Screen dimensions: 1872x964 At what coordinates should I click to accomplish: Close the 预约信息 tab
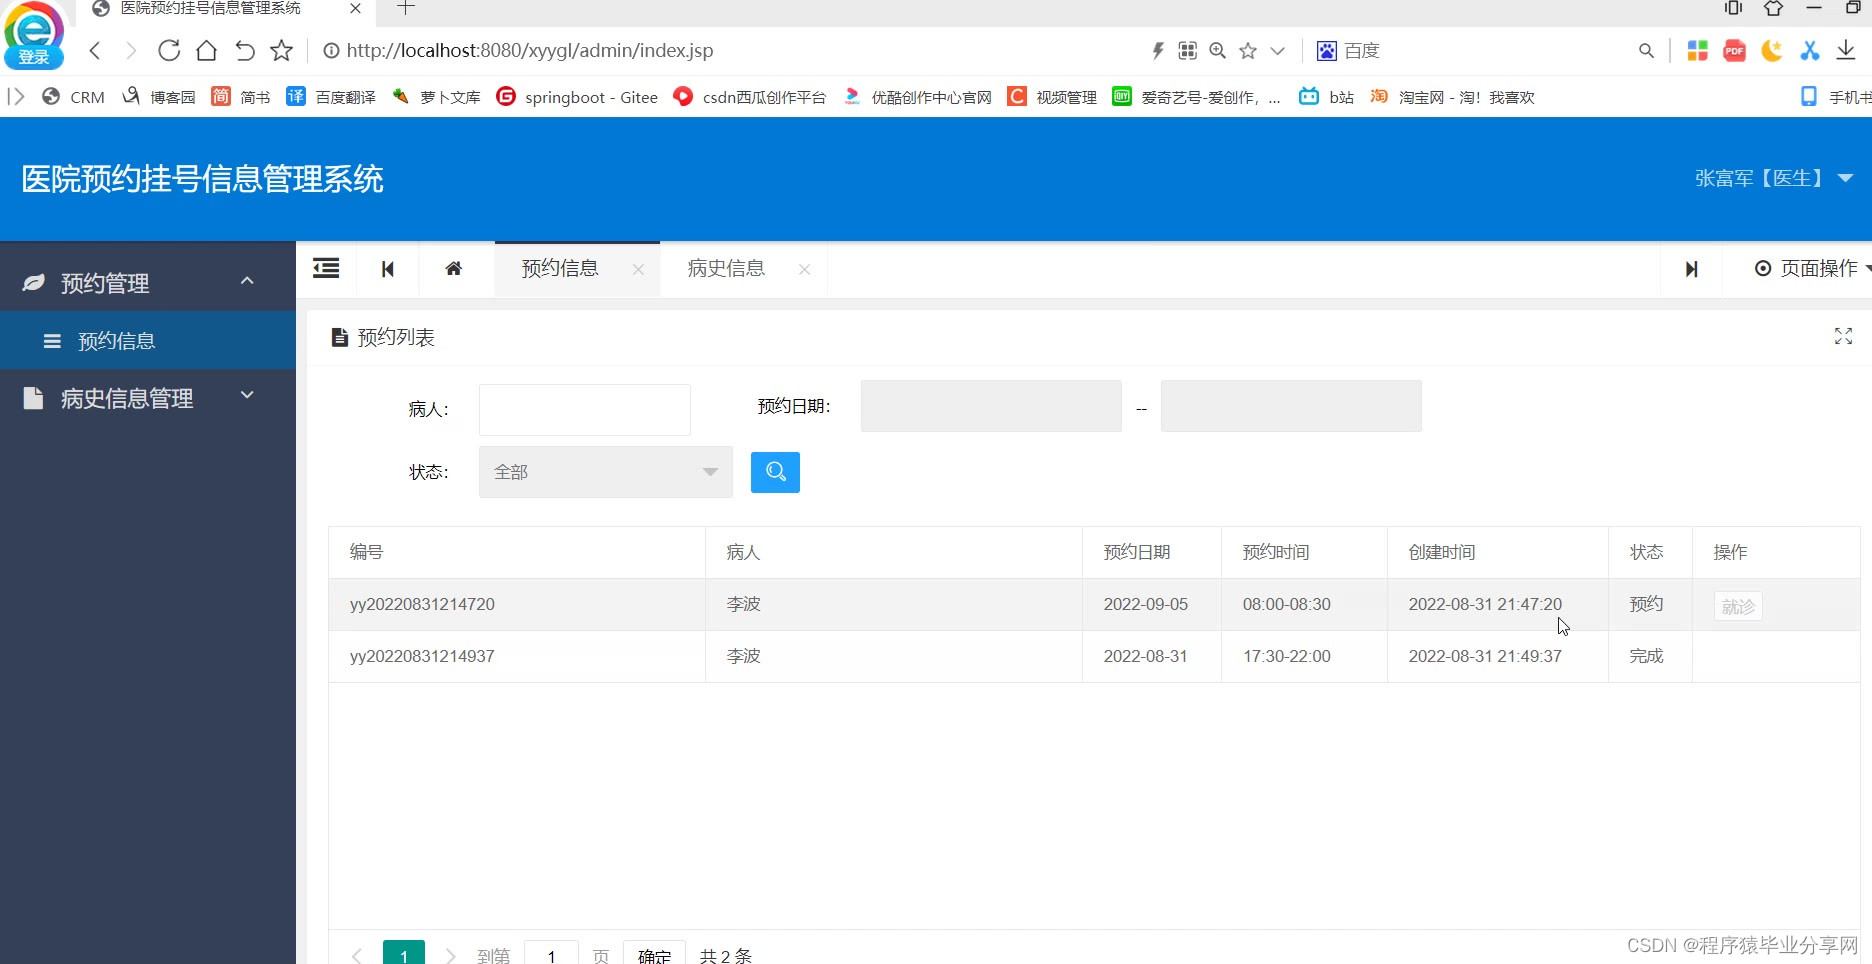pyautogui.click(x=638, y=269)
